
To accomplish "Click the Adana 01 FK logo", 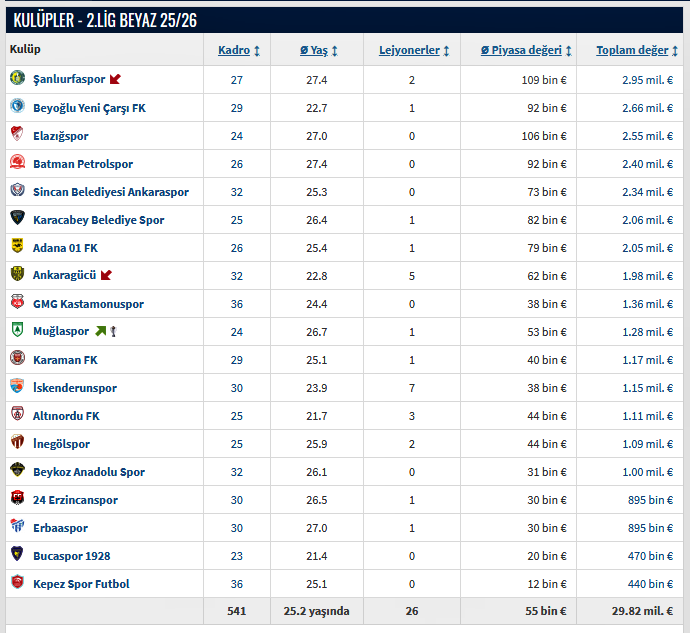I will [x=17, y=247].
